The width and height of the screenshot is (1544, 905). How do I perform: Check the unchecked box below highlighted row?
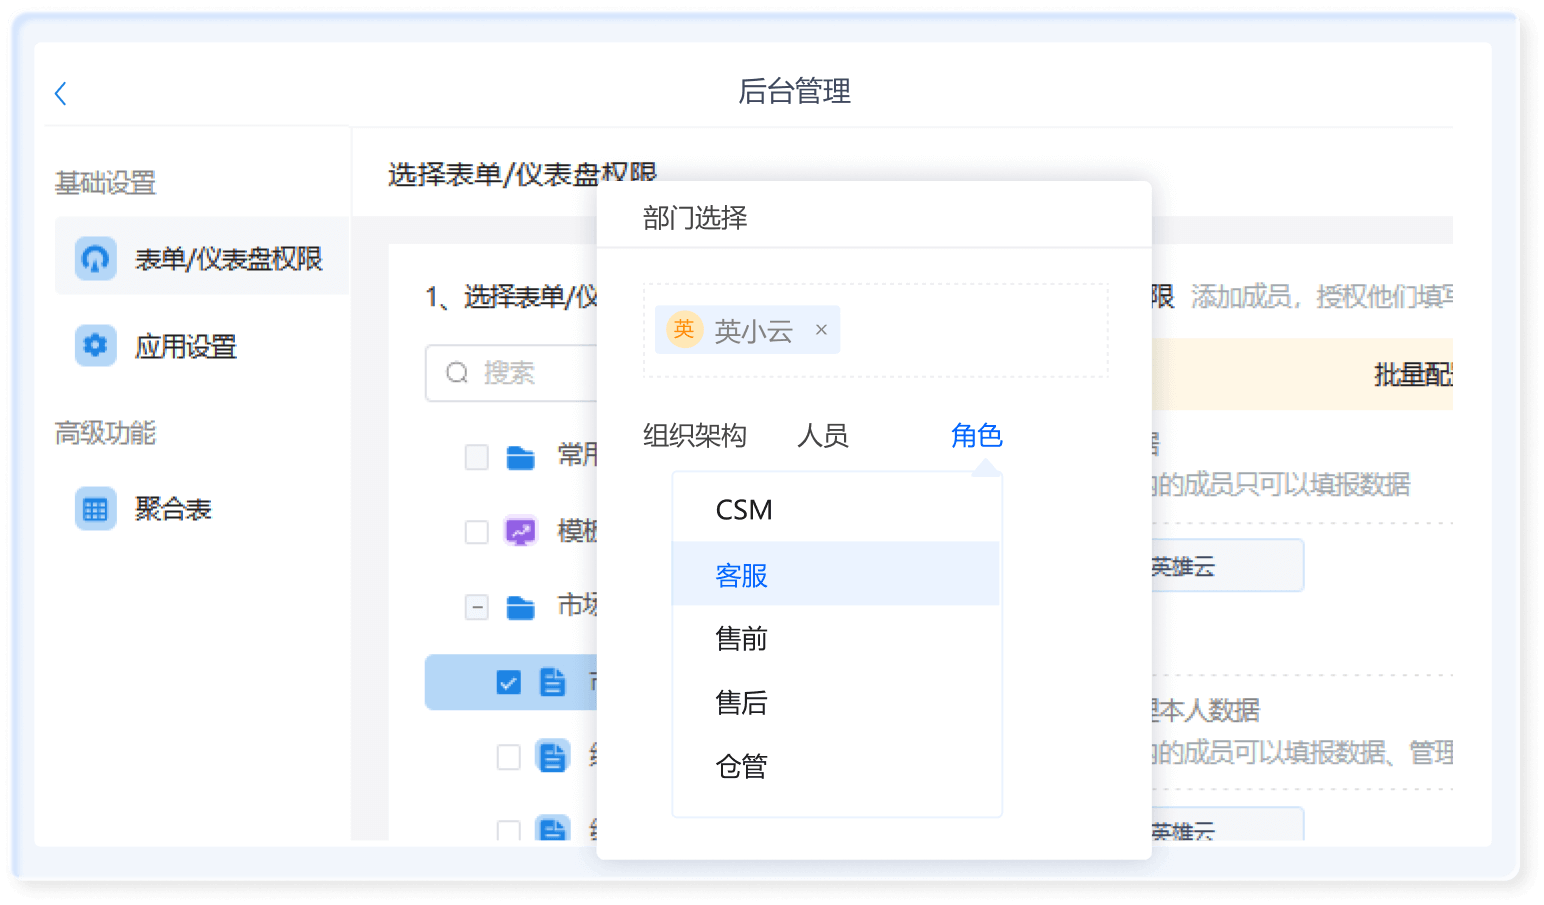pos(509,757)
